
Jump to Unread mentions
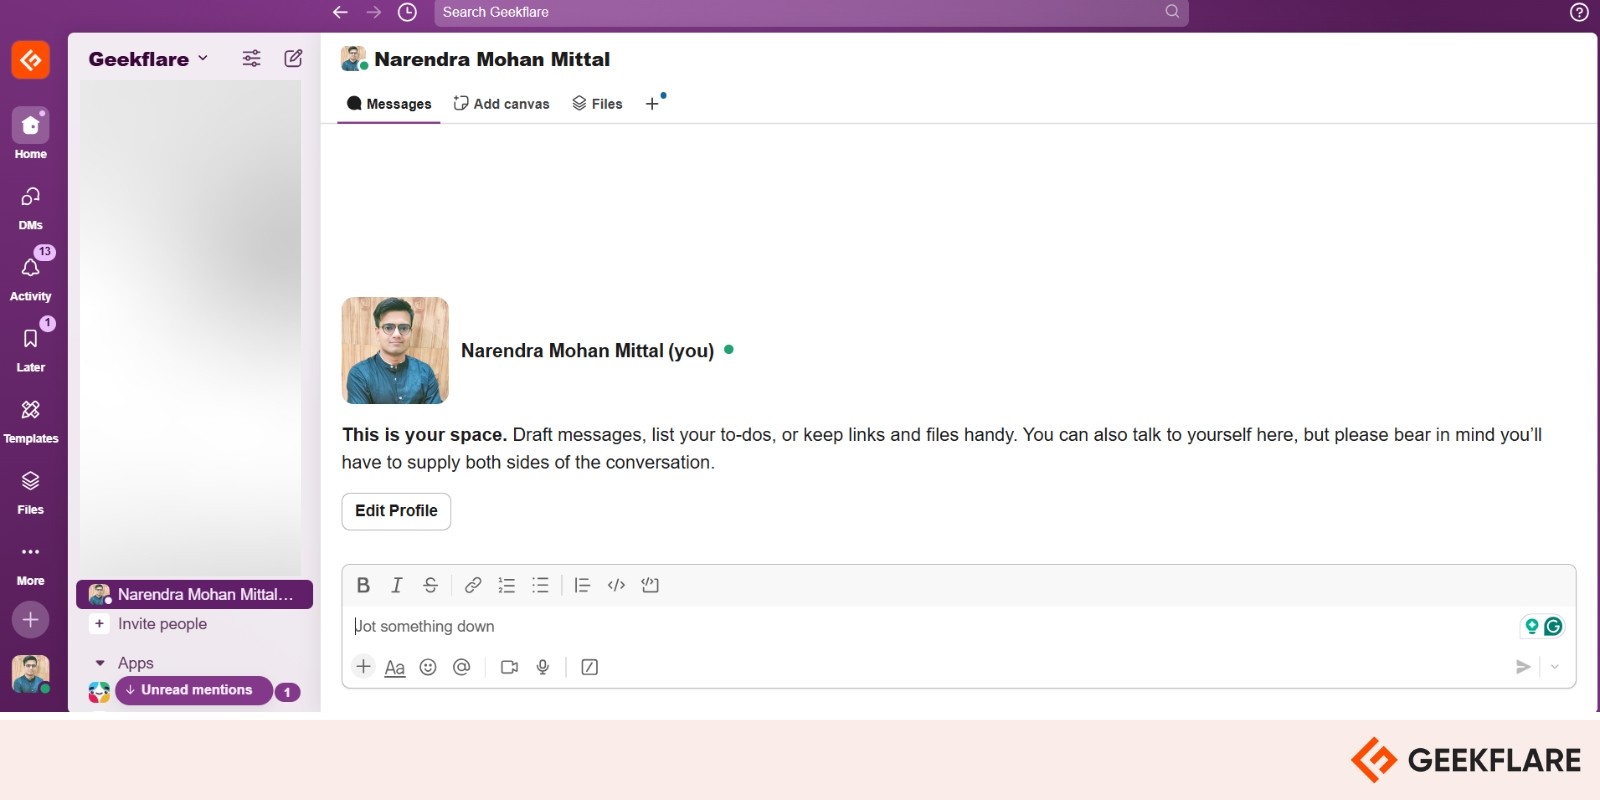pos(194,690)
